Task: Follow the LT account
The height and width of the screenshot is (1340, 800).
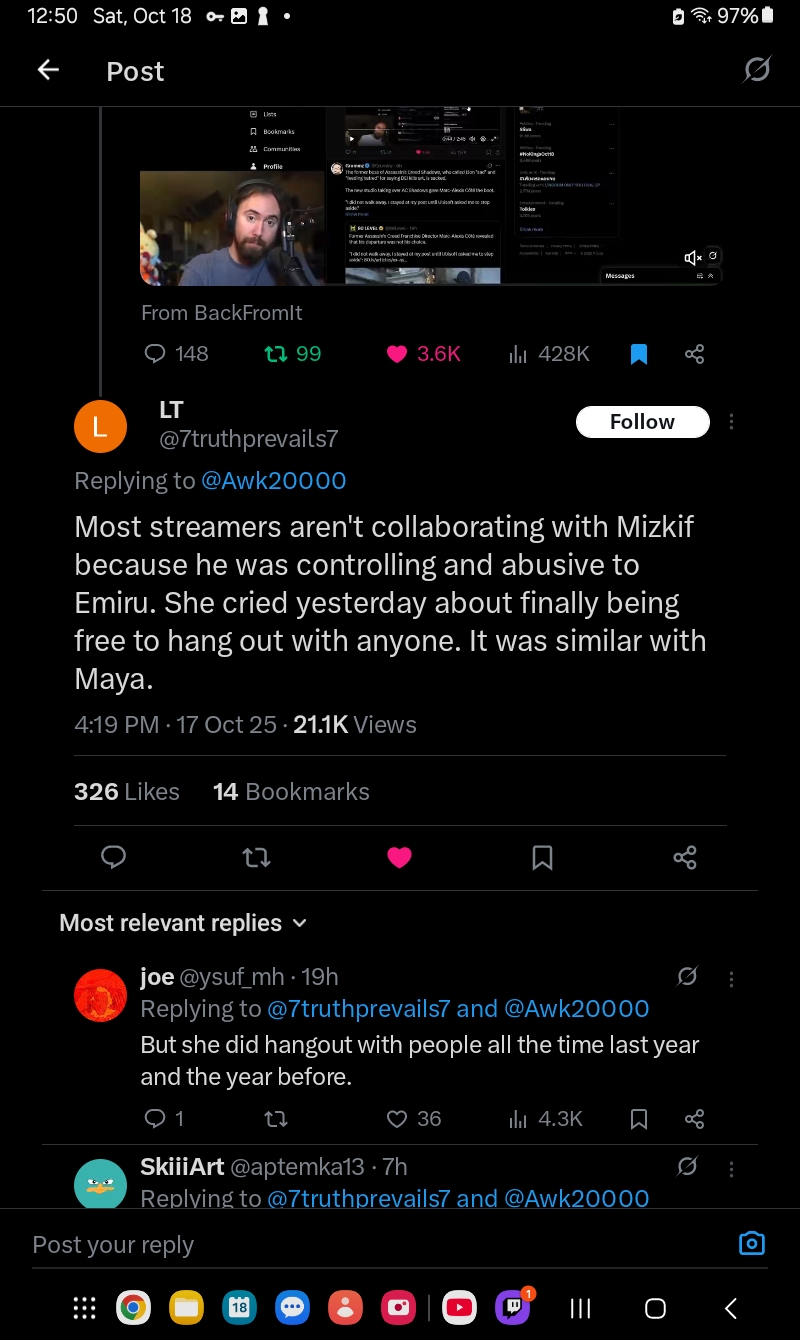Action: (642, 422)
